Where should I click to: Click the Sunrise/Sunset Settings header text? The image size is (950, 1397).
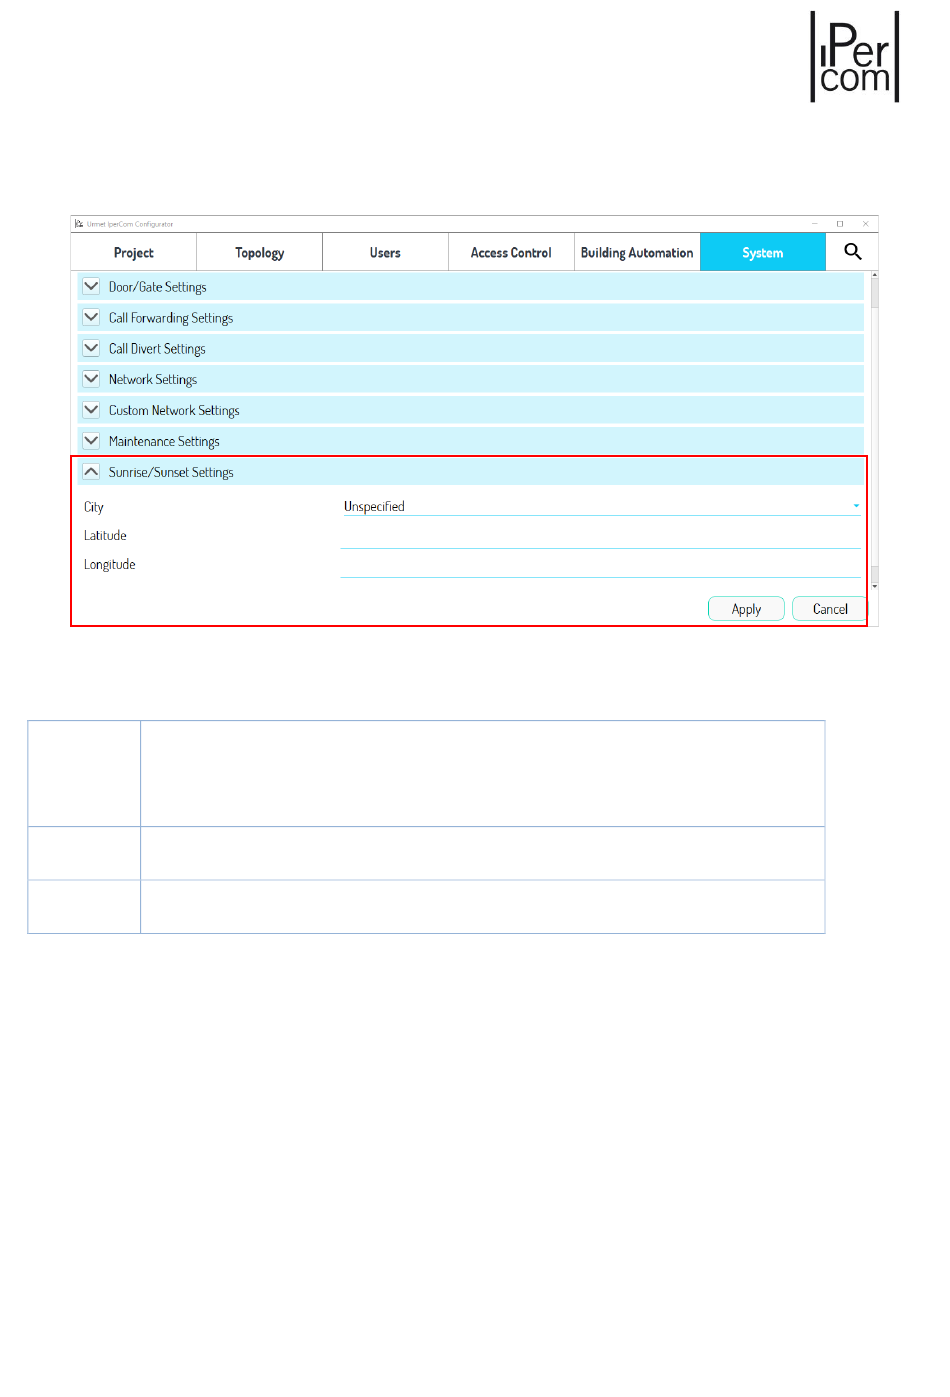coord(171,473)
